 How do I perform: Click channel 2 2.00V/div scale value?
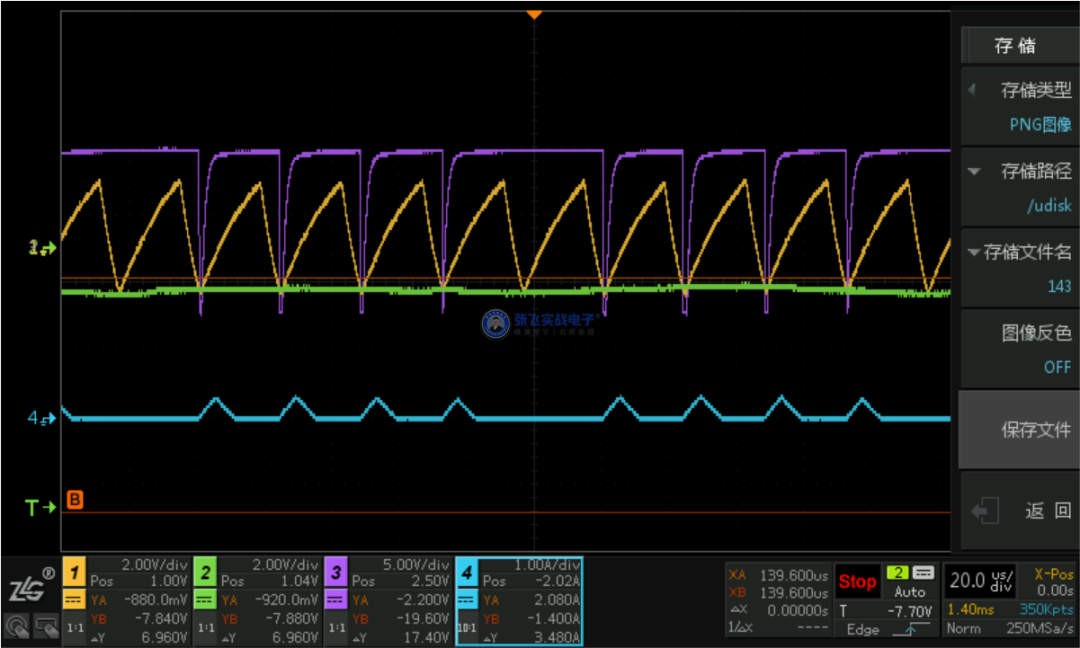coord(285,565)
